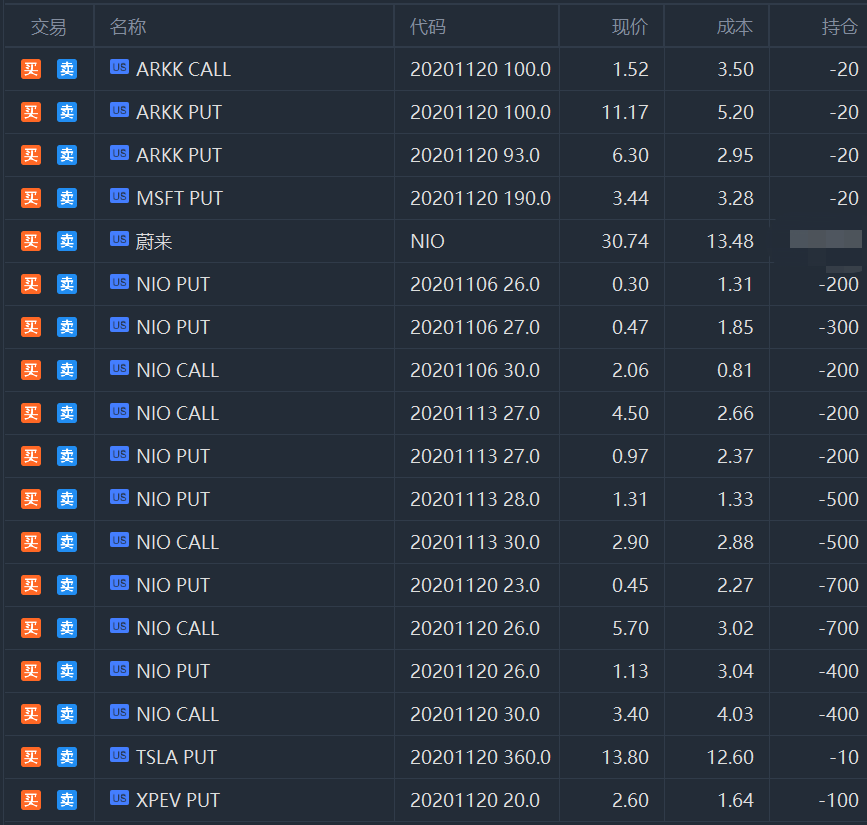Click code 20201120 190.0
867x825 pixels.
pyautogui.click(x=480, y=198)
